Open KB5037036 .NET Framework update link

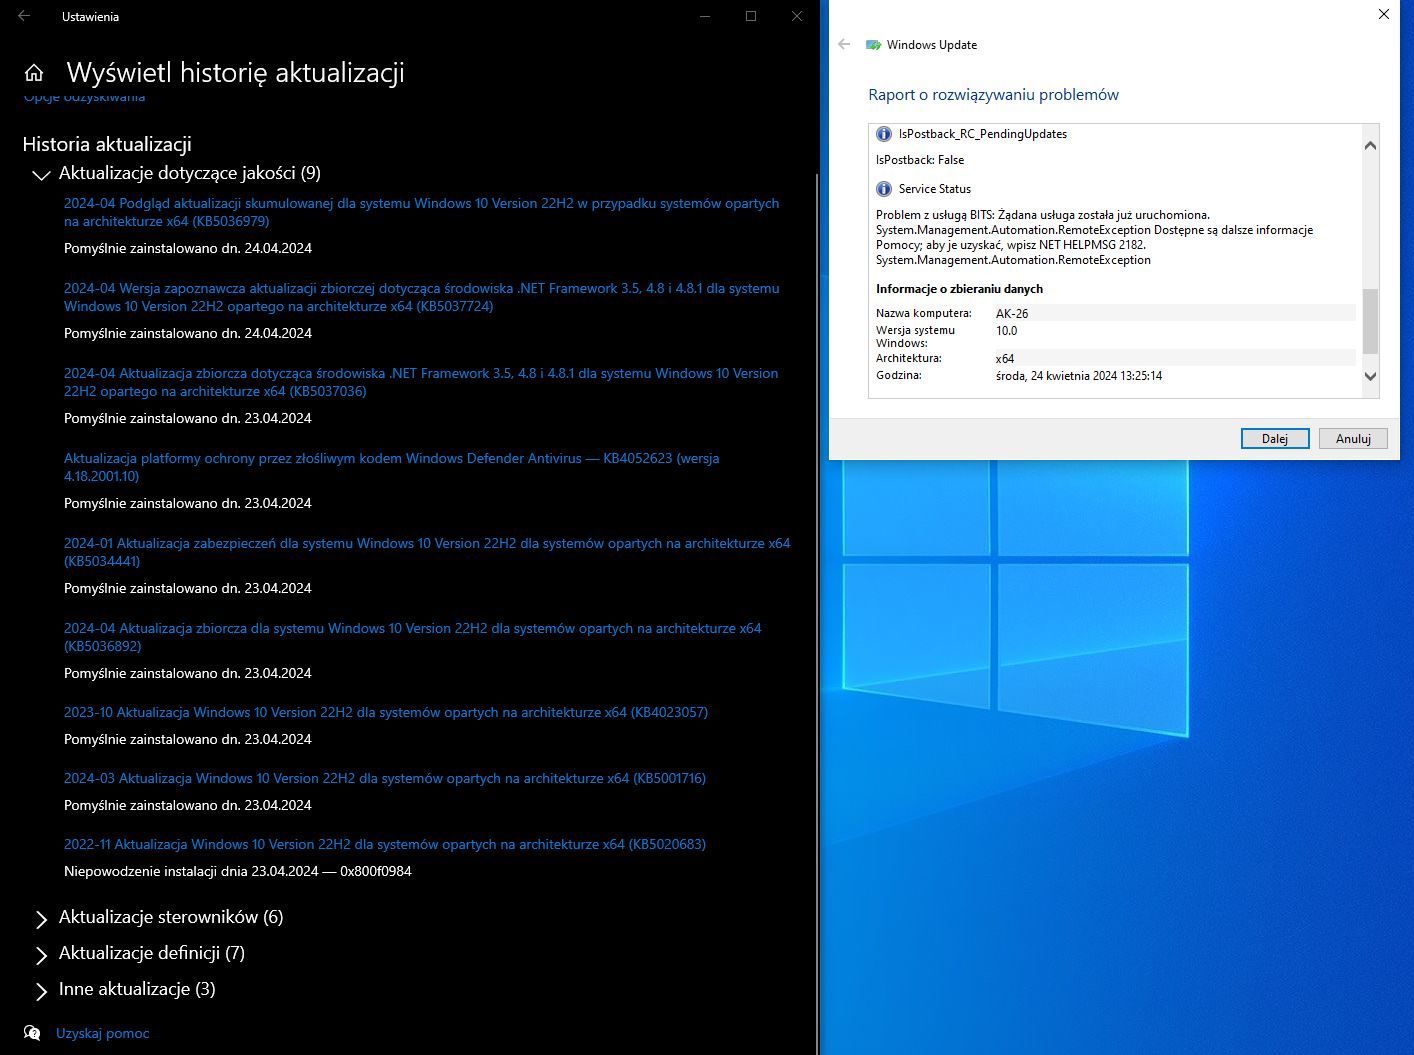421,382
